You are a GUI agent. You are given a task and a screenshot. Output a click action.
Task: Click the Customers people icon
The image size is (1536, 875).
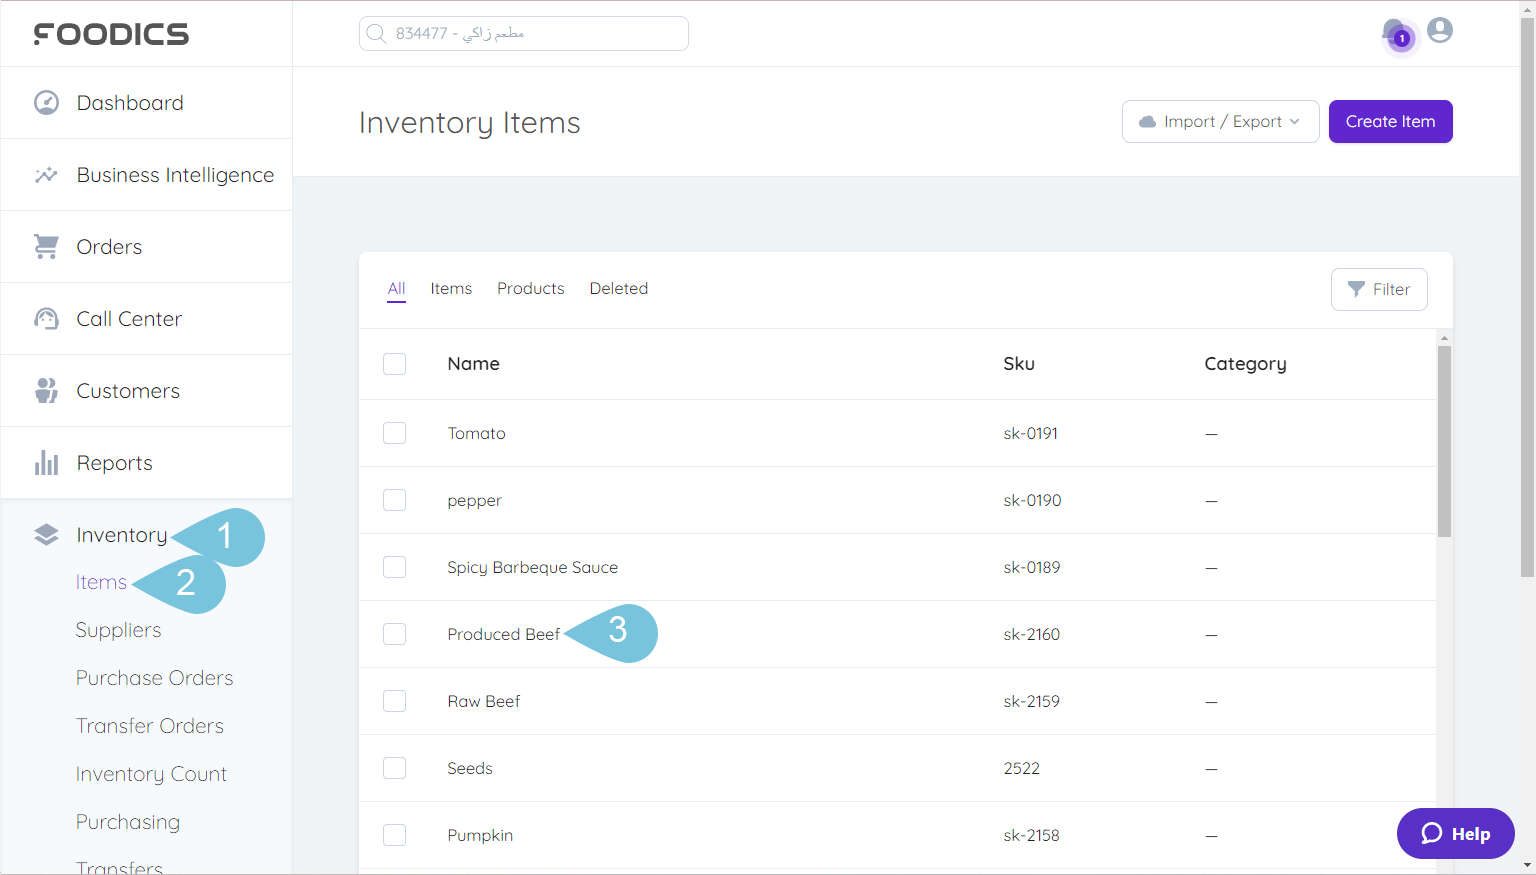coord(46,391)
